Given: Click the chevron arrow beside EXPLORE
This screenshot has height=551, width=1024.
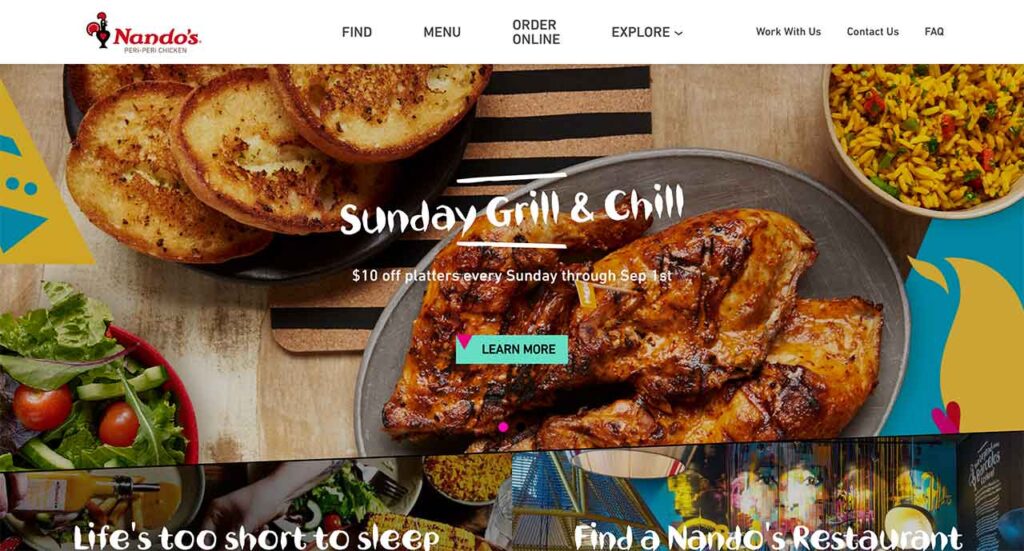Looking at the screenshot, I should pyautogui.click(x=679, y=33).
